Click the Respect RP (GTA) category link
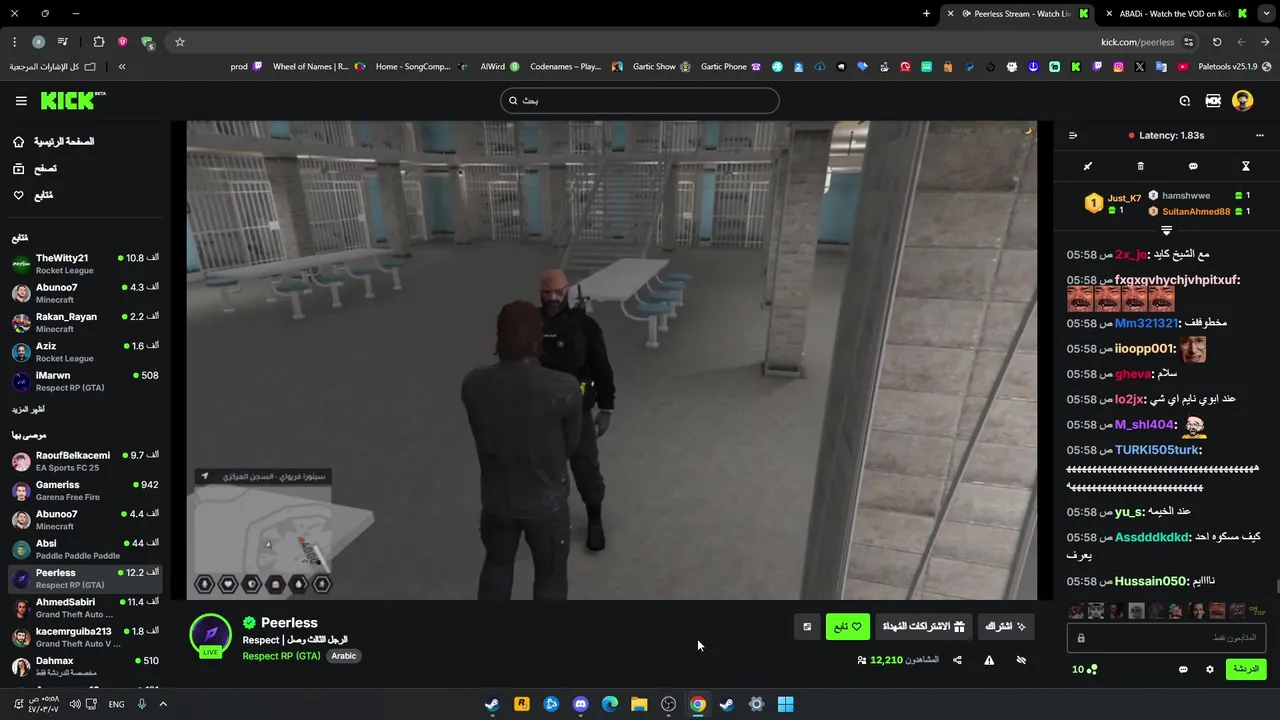This screenshot has width=1280, height=720. point(281,656)
